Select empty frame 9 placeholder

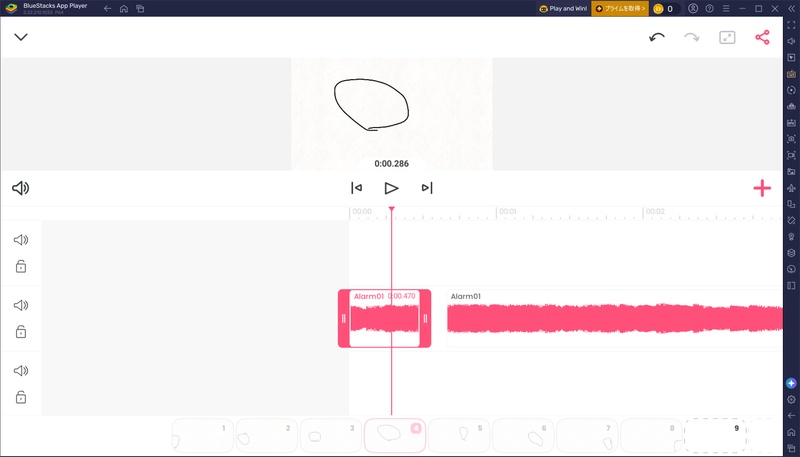715,436
